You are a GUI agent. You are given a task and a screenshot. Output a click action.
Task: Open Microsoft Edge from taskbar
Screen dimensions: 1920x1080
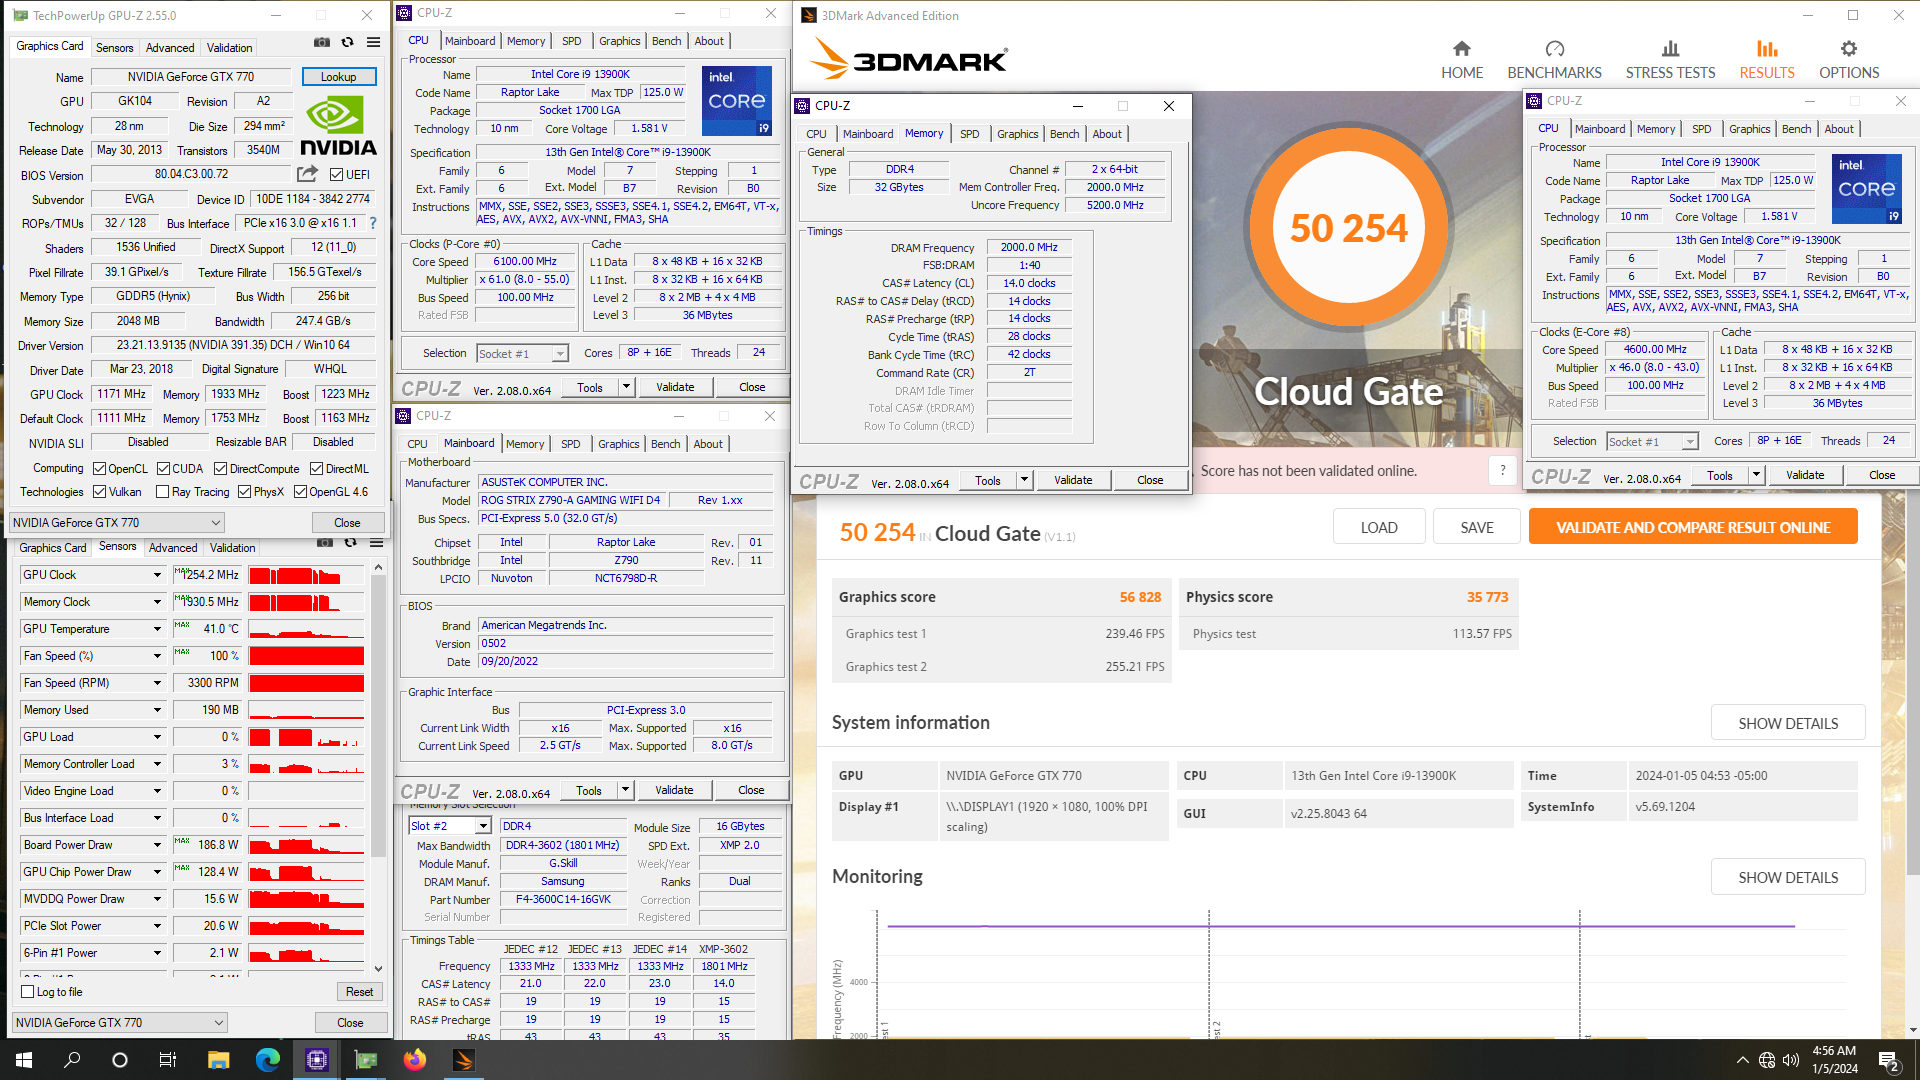coord(268,1060)
